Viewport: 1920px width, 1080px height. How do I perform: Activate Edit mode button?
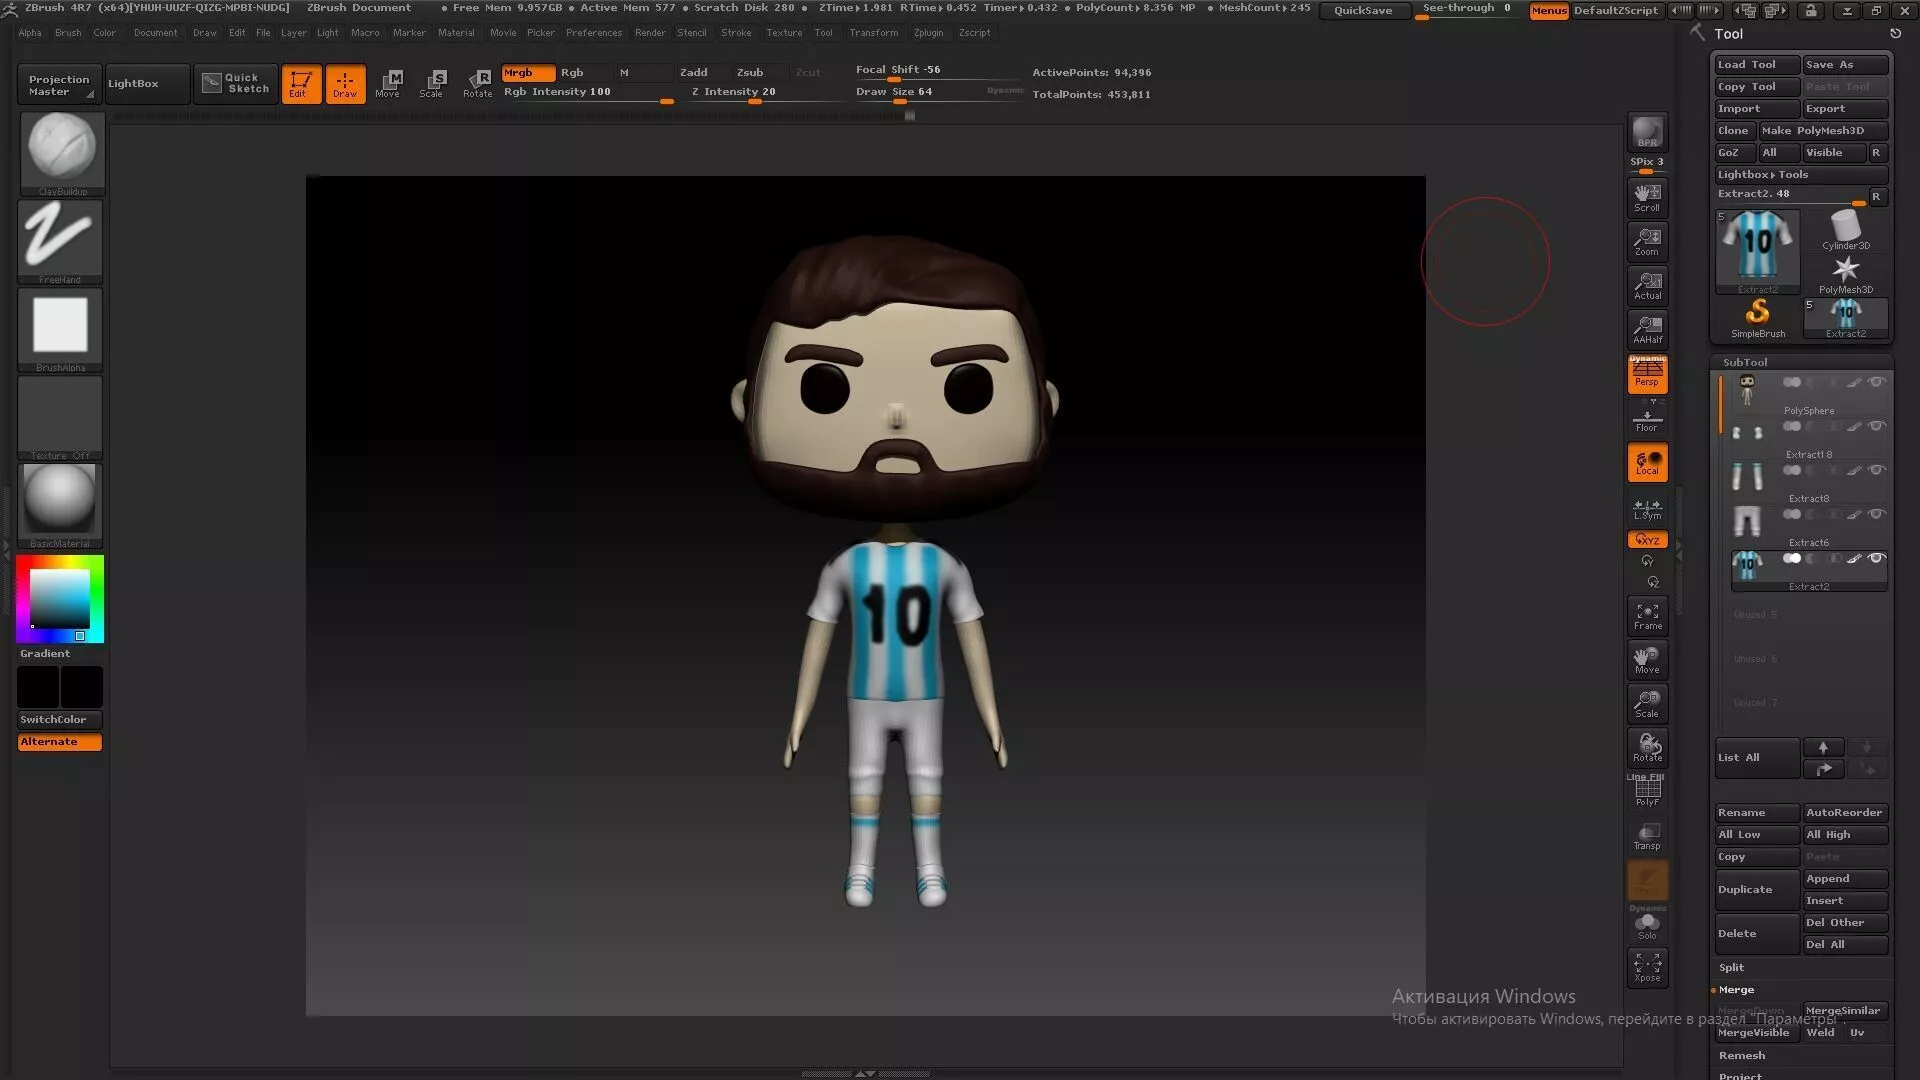click(300, 84)
